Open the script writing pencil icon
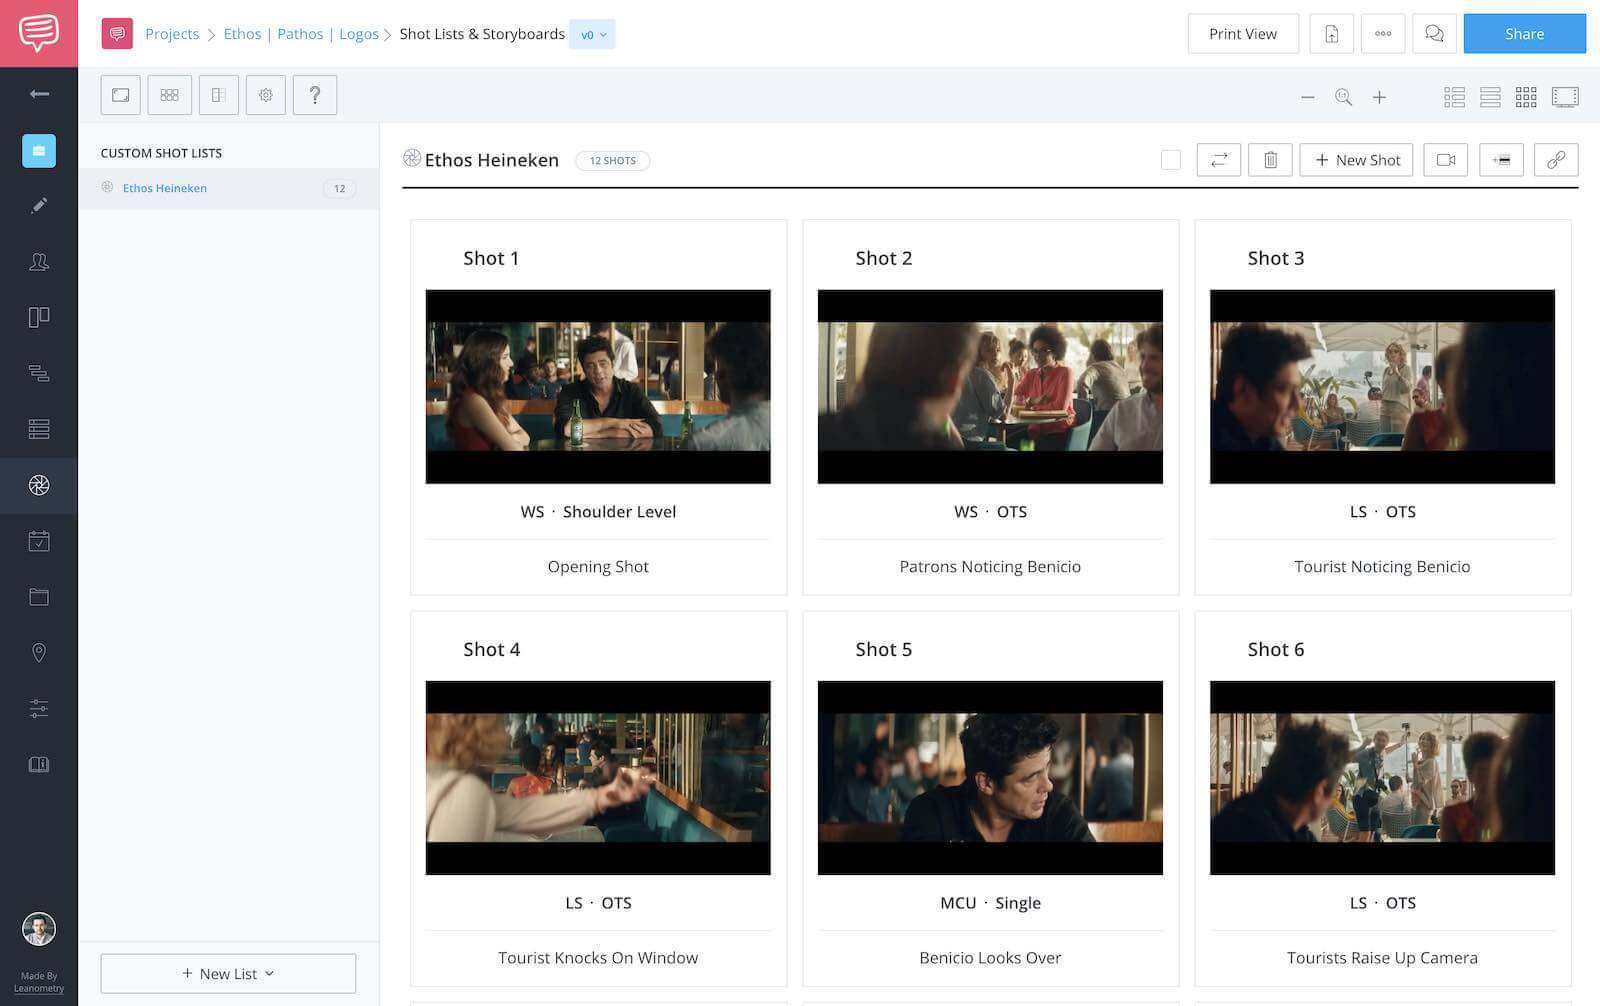Image resolution: width=1600 pixels, height=1006 pixels. (39, 206)
